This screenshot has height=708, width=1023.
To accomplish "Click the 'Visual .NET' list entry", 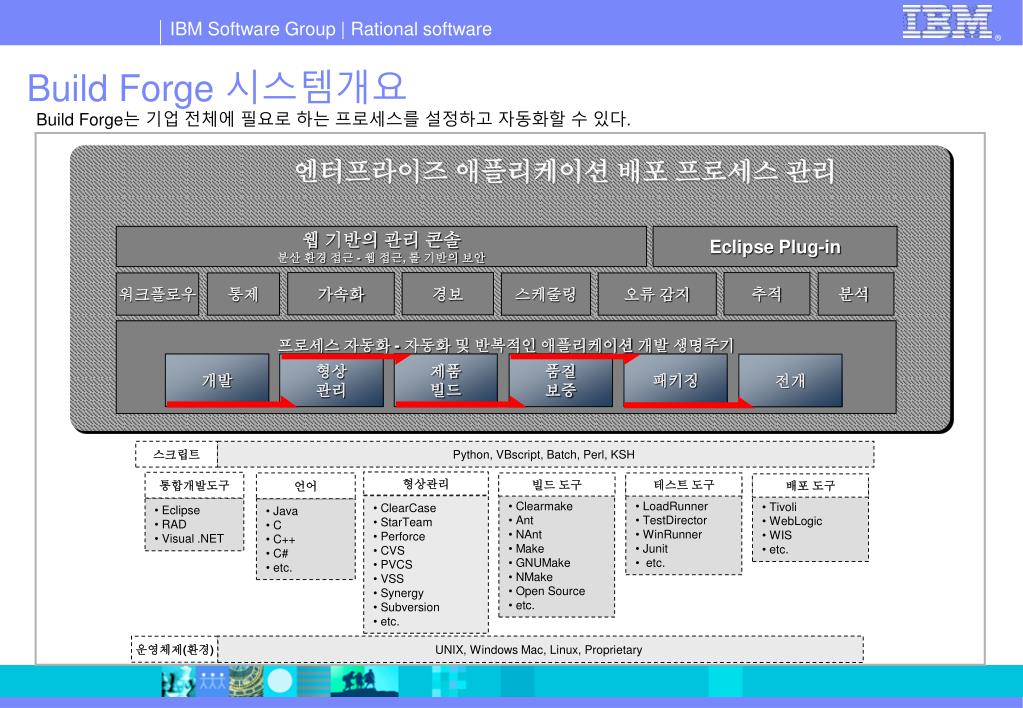I will pos(192,539).
